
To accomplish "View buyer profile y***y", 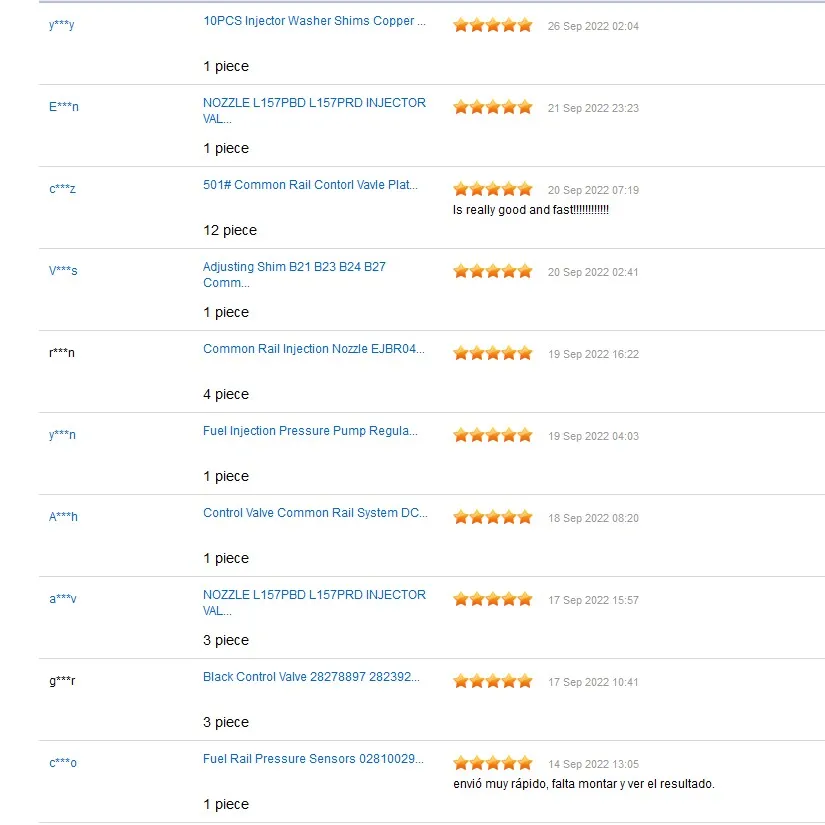I will point(61,24).
